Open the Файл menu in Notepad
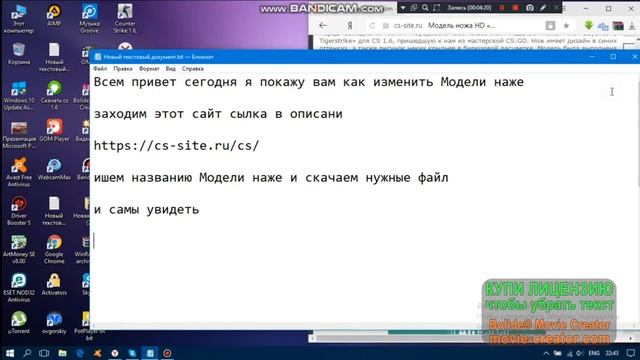 pyautogui.click(x=100, y=69)
